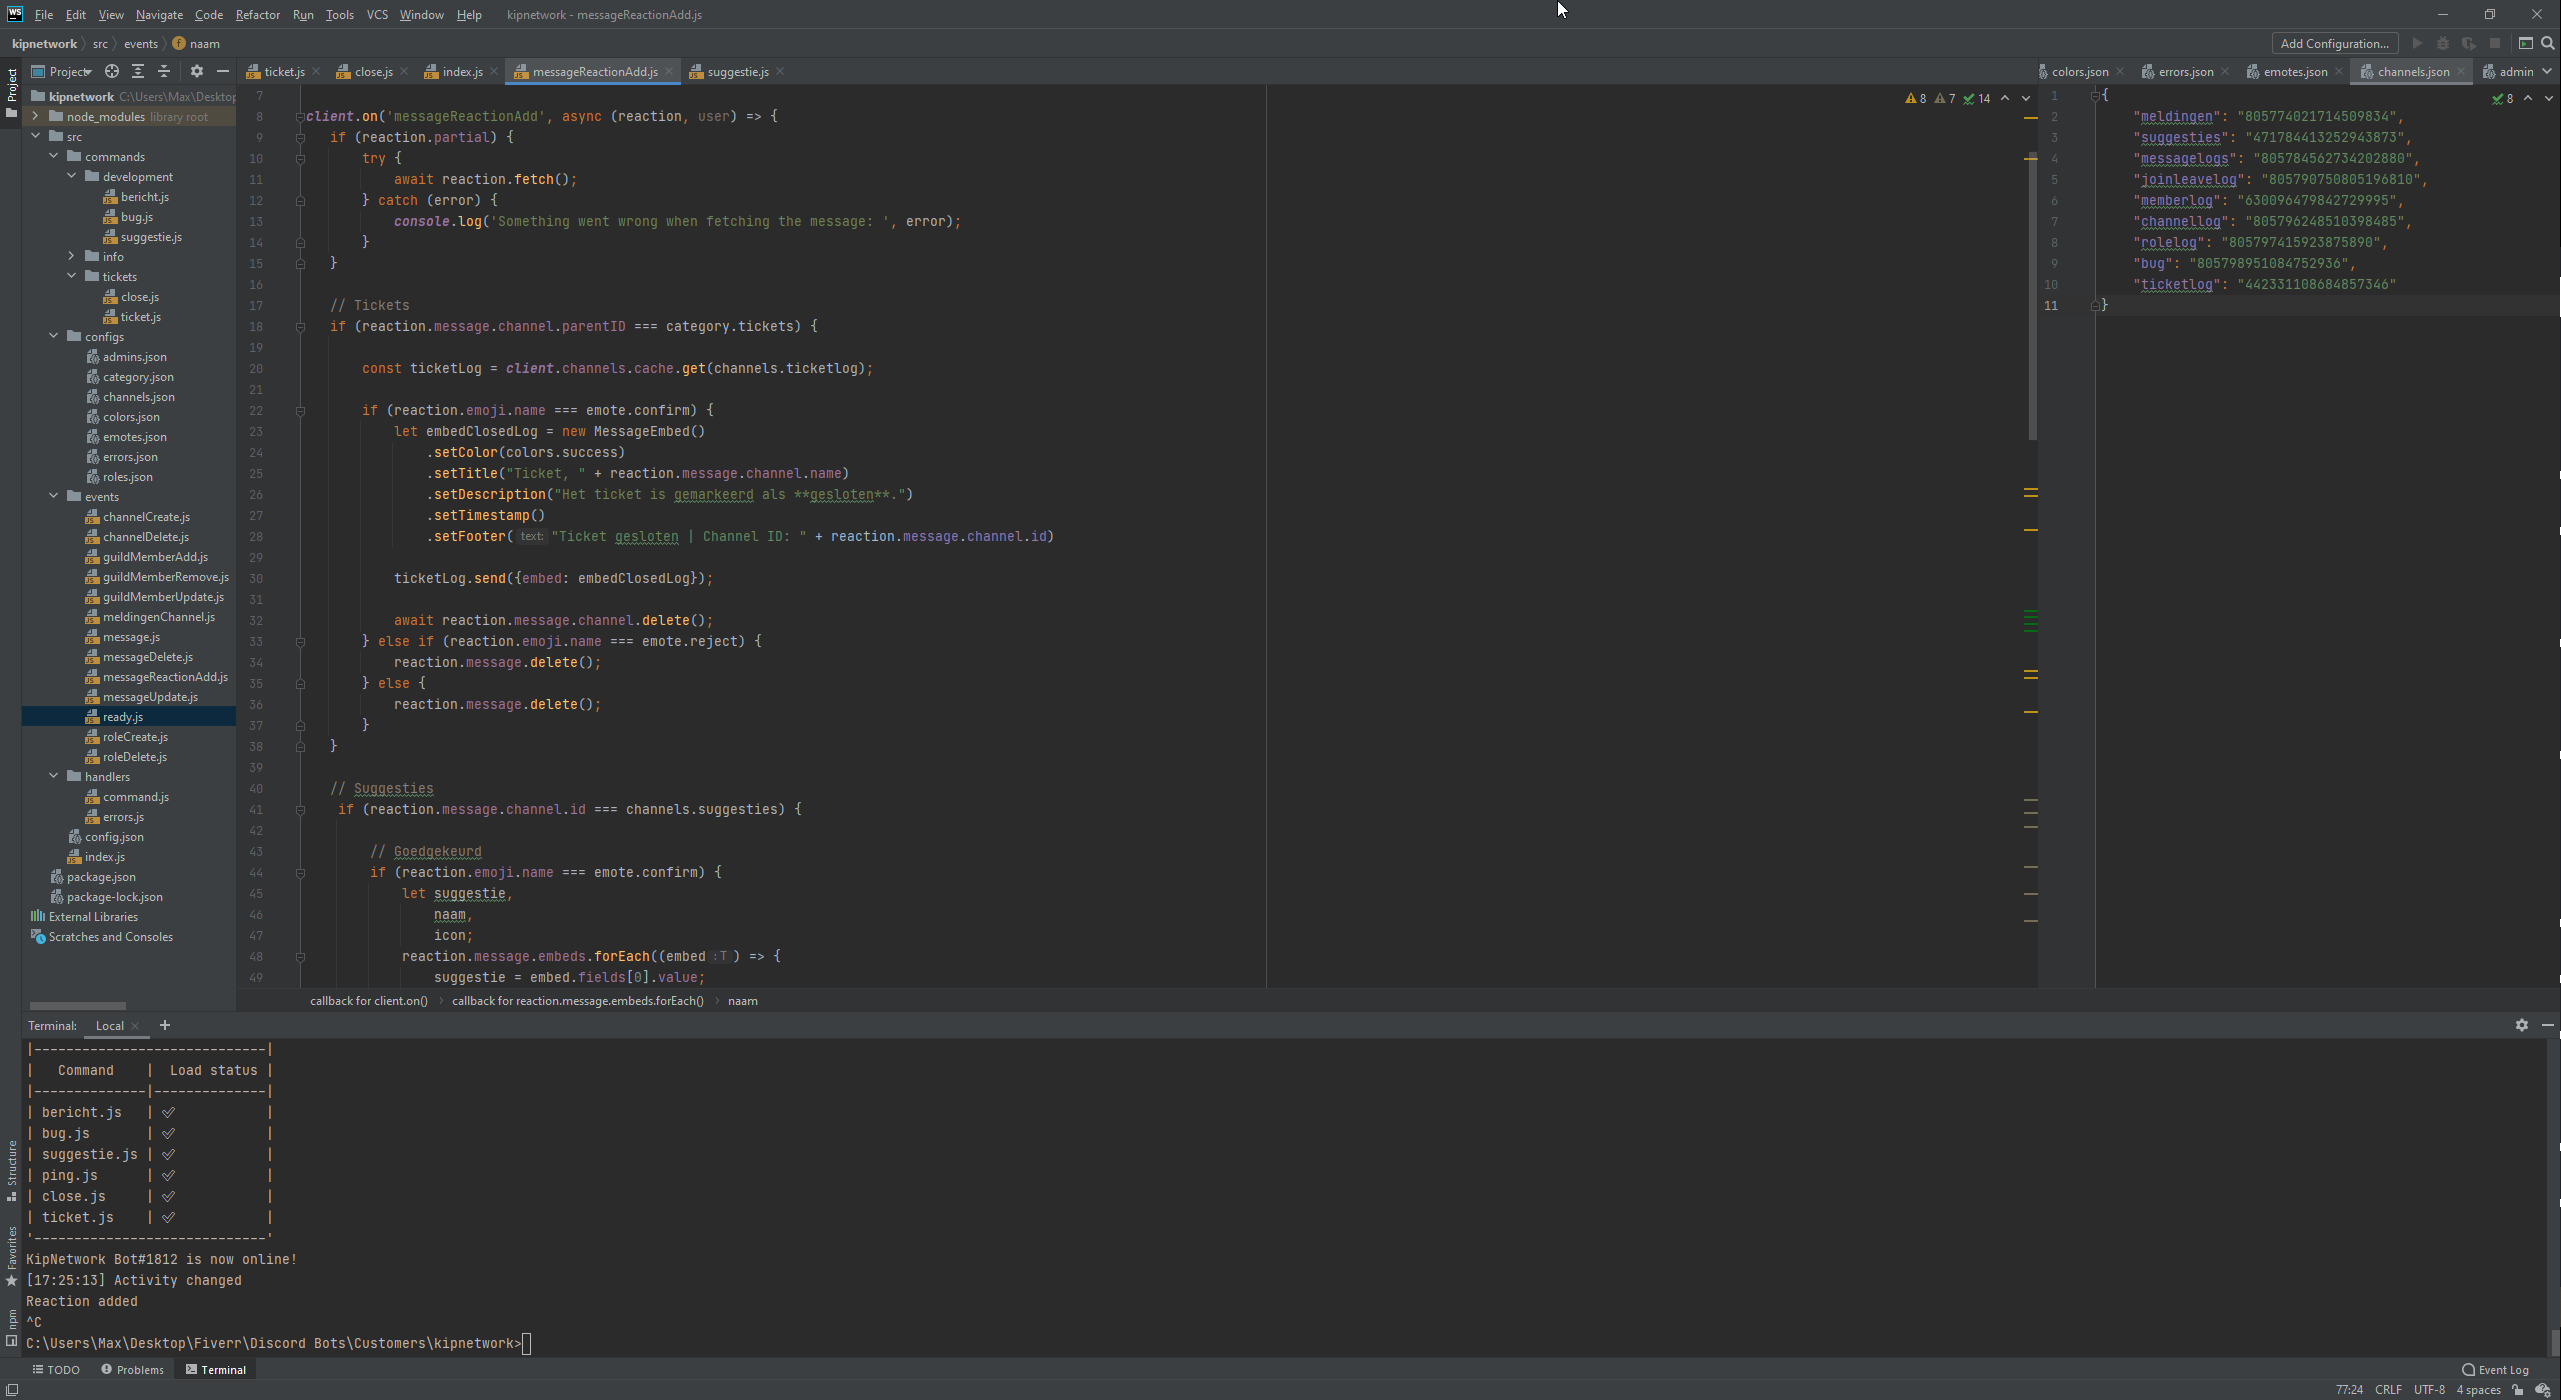Open the Problems tool window button
The height and width of the screenshot is (1400, 2561).
click(132, 1370)
